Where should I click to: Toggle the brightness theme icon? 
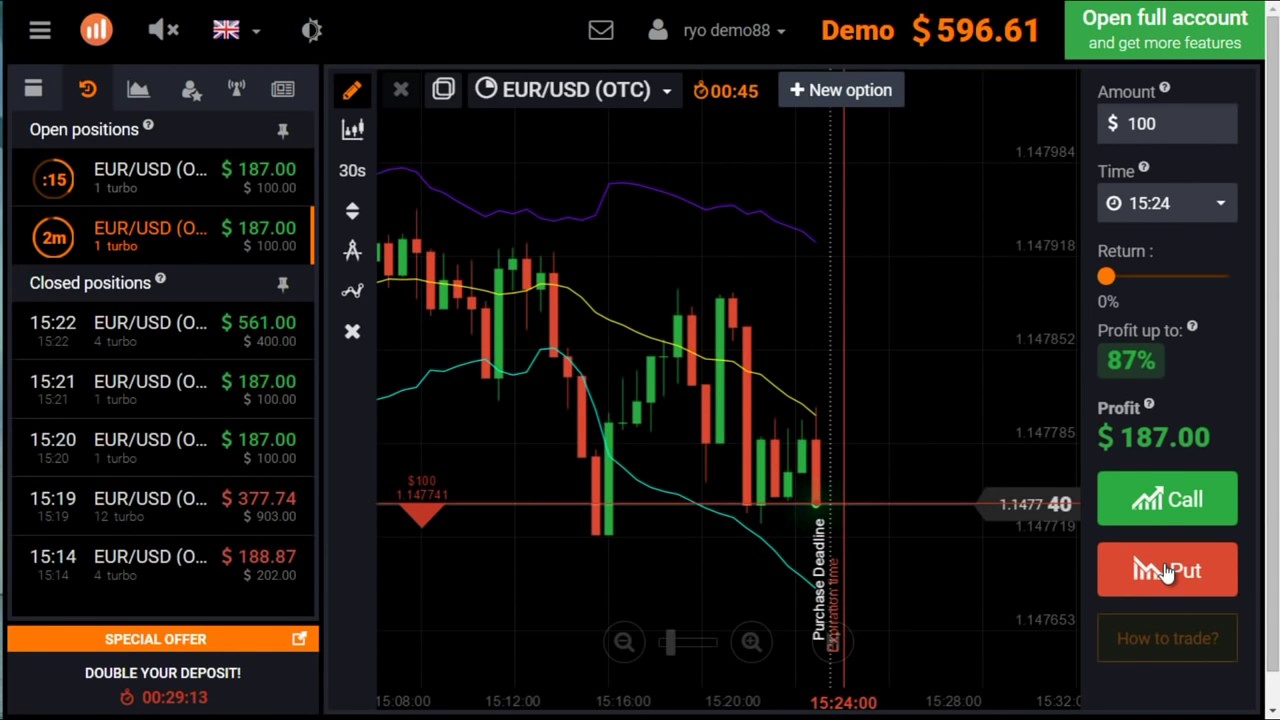311,30
